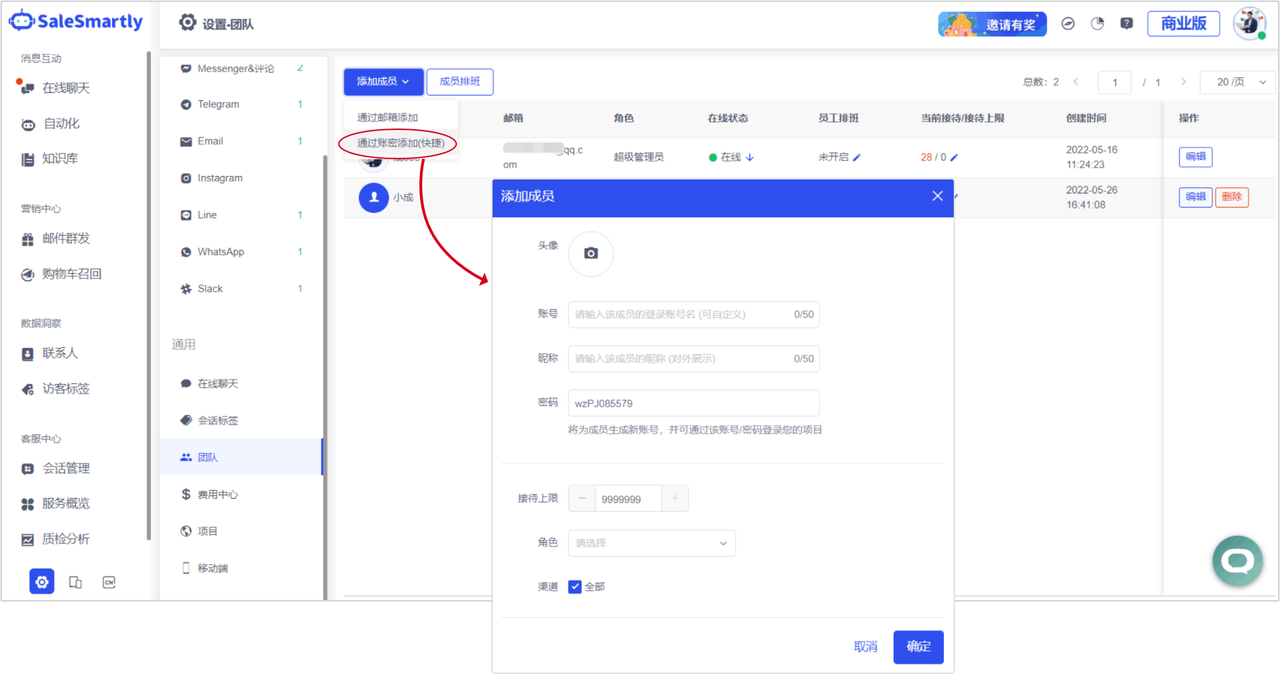Open the floating chat widget bubble

pyautogui.click(x=1237, y=561)
